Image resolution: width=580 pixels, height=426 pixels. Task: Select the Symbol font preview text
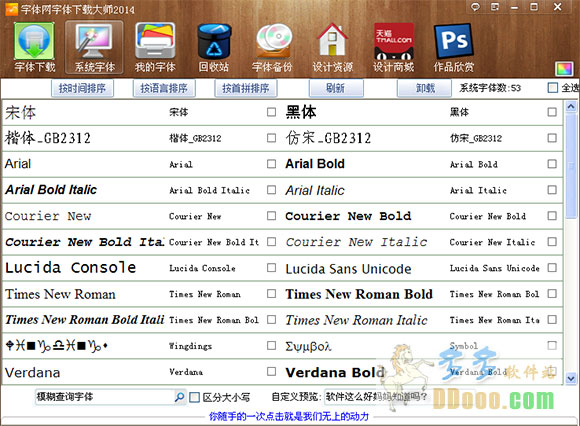coord(308,346)
